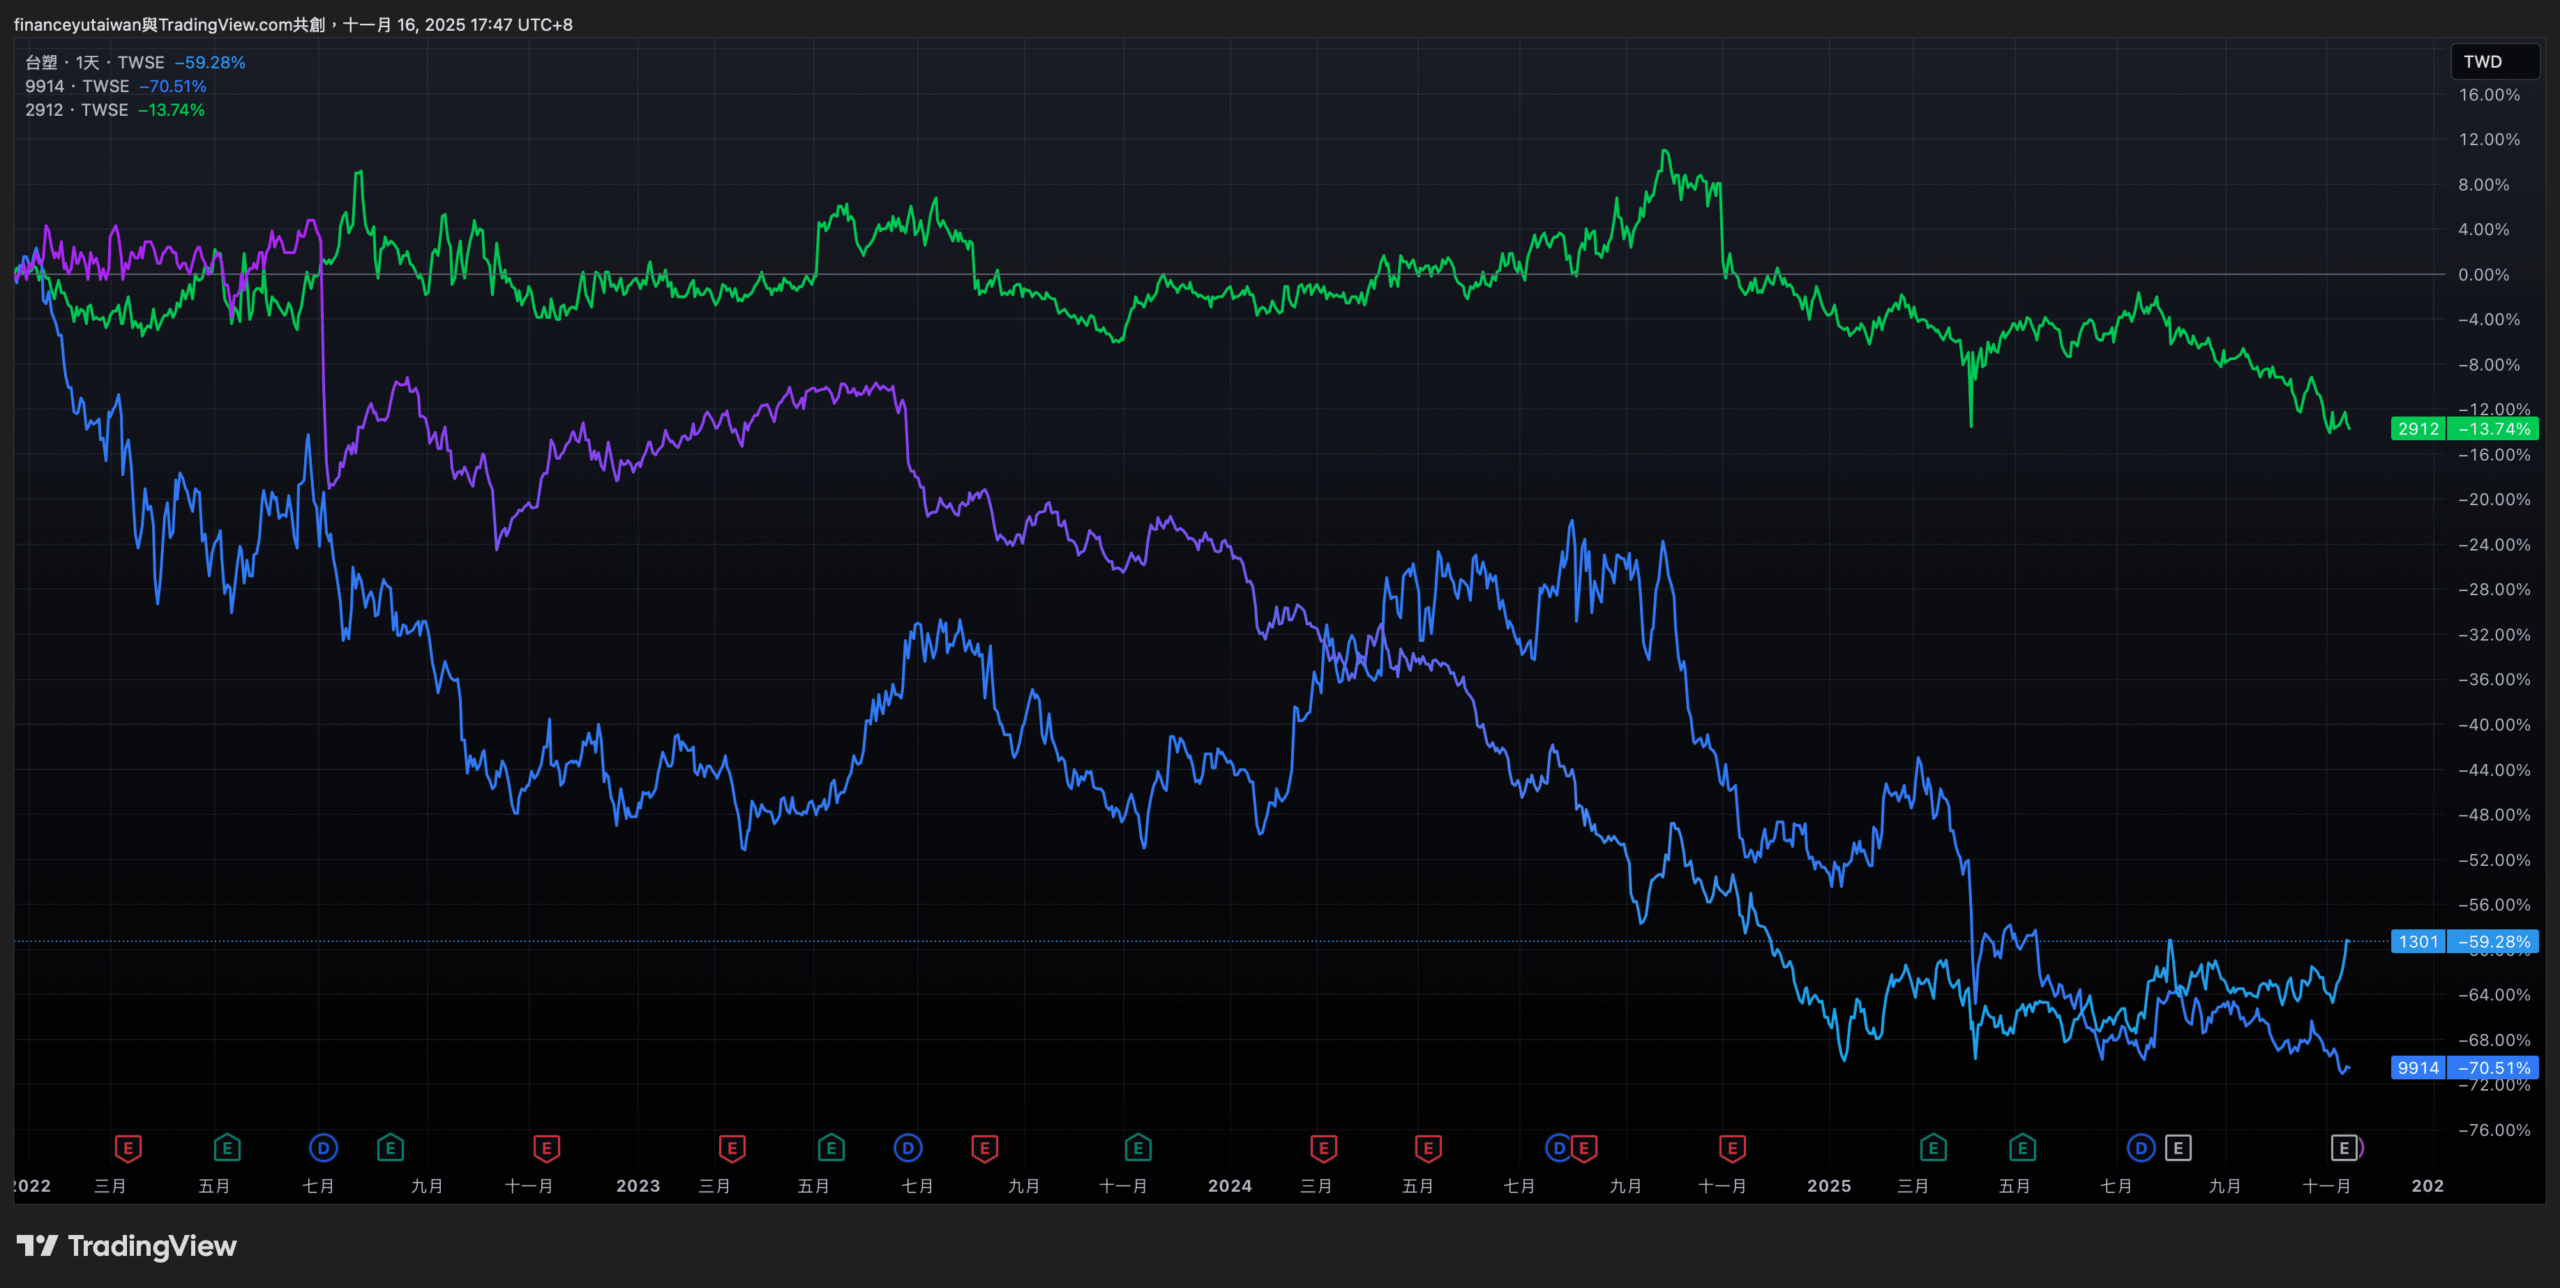The image size is (2560, 1288).
Task: Select red earnings marker near March 2024
Action: pyautogui.click(x=1323, y=1148)
